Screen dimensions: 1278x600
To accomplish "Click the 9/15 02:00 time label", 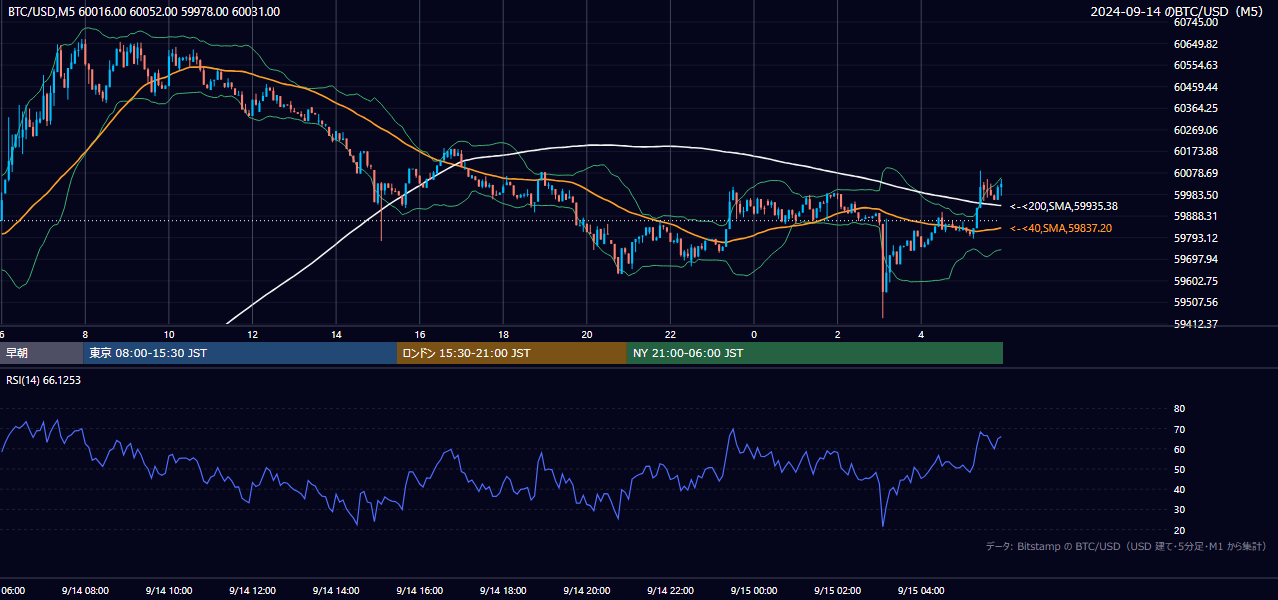I will [838, 591].
